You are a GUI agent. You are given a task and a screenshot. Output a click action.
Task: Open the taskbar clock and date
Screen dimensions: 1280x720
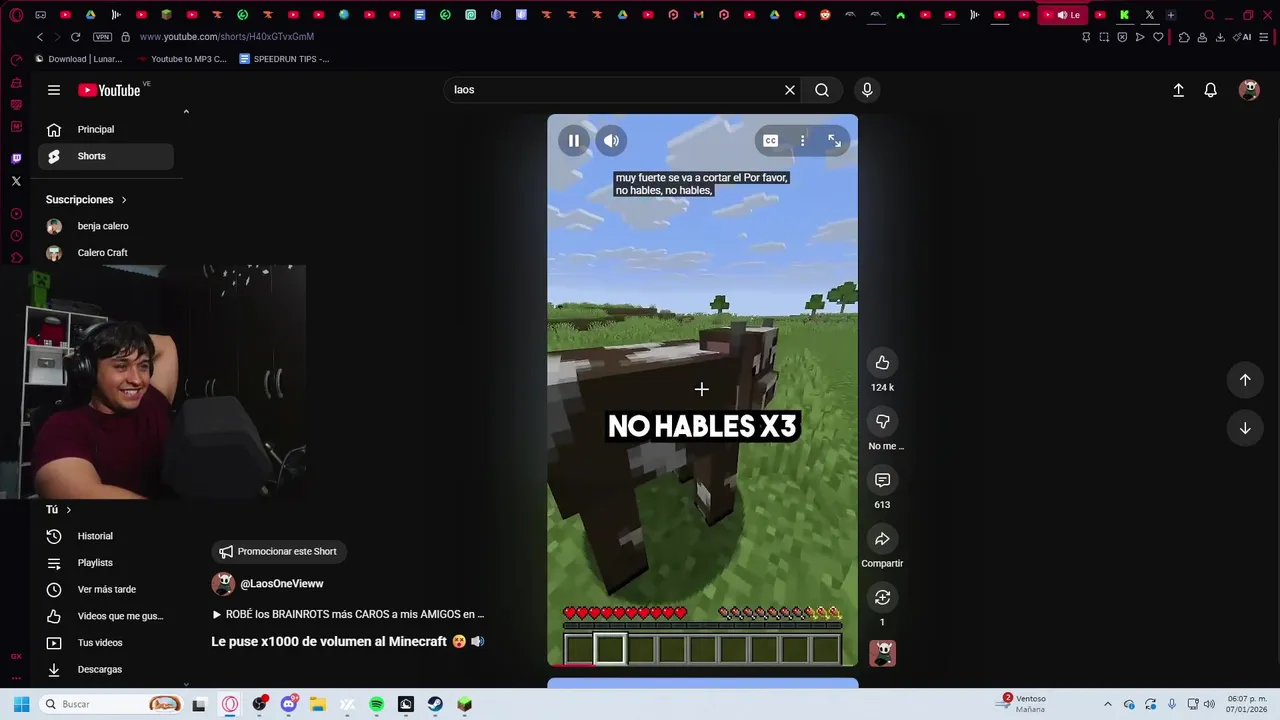[1247, 704]
